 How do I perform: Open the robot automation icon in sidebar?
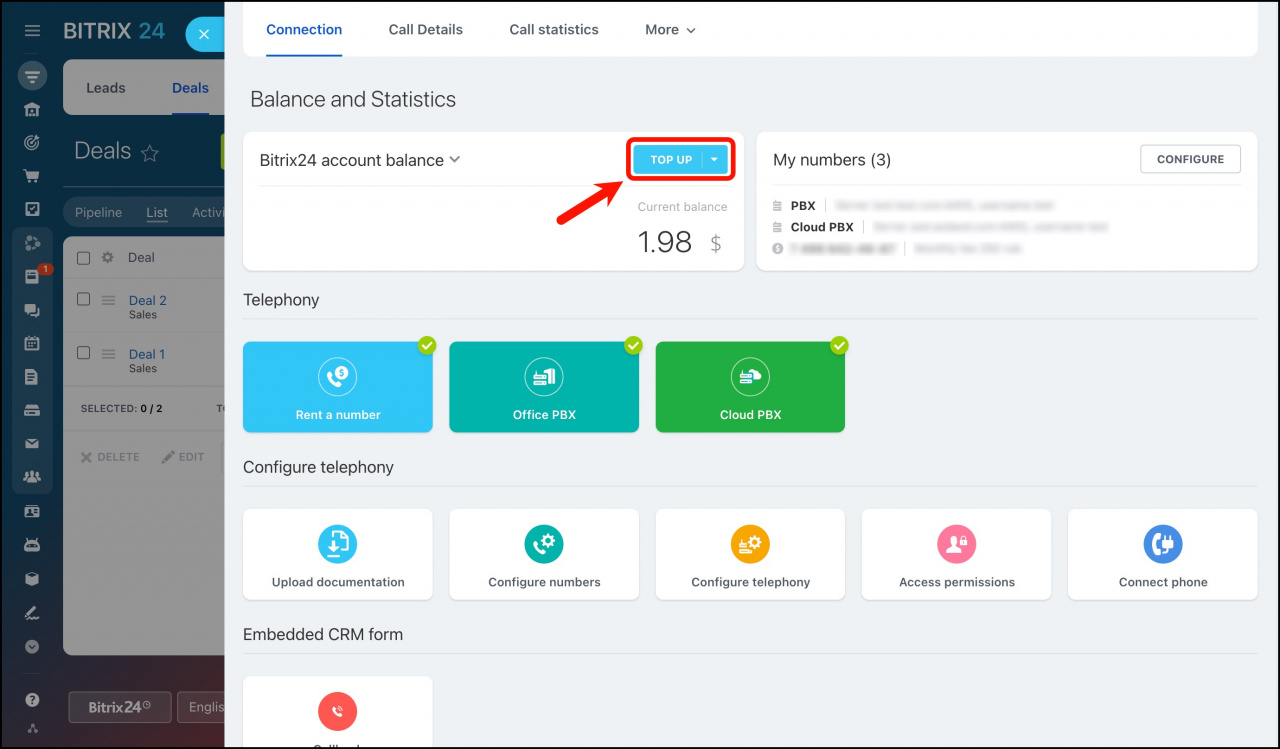coord(32,545)
